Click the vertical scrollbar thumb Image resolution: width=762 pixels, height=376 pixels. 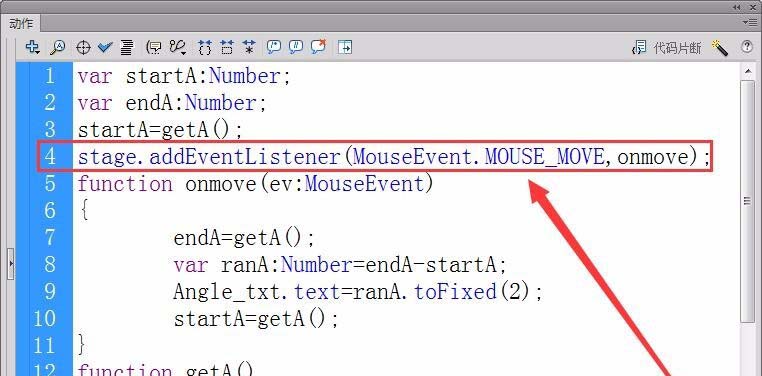[747, 200]
